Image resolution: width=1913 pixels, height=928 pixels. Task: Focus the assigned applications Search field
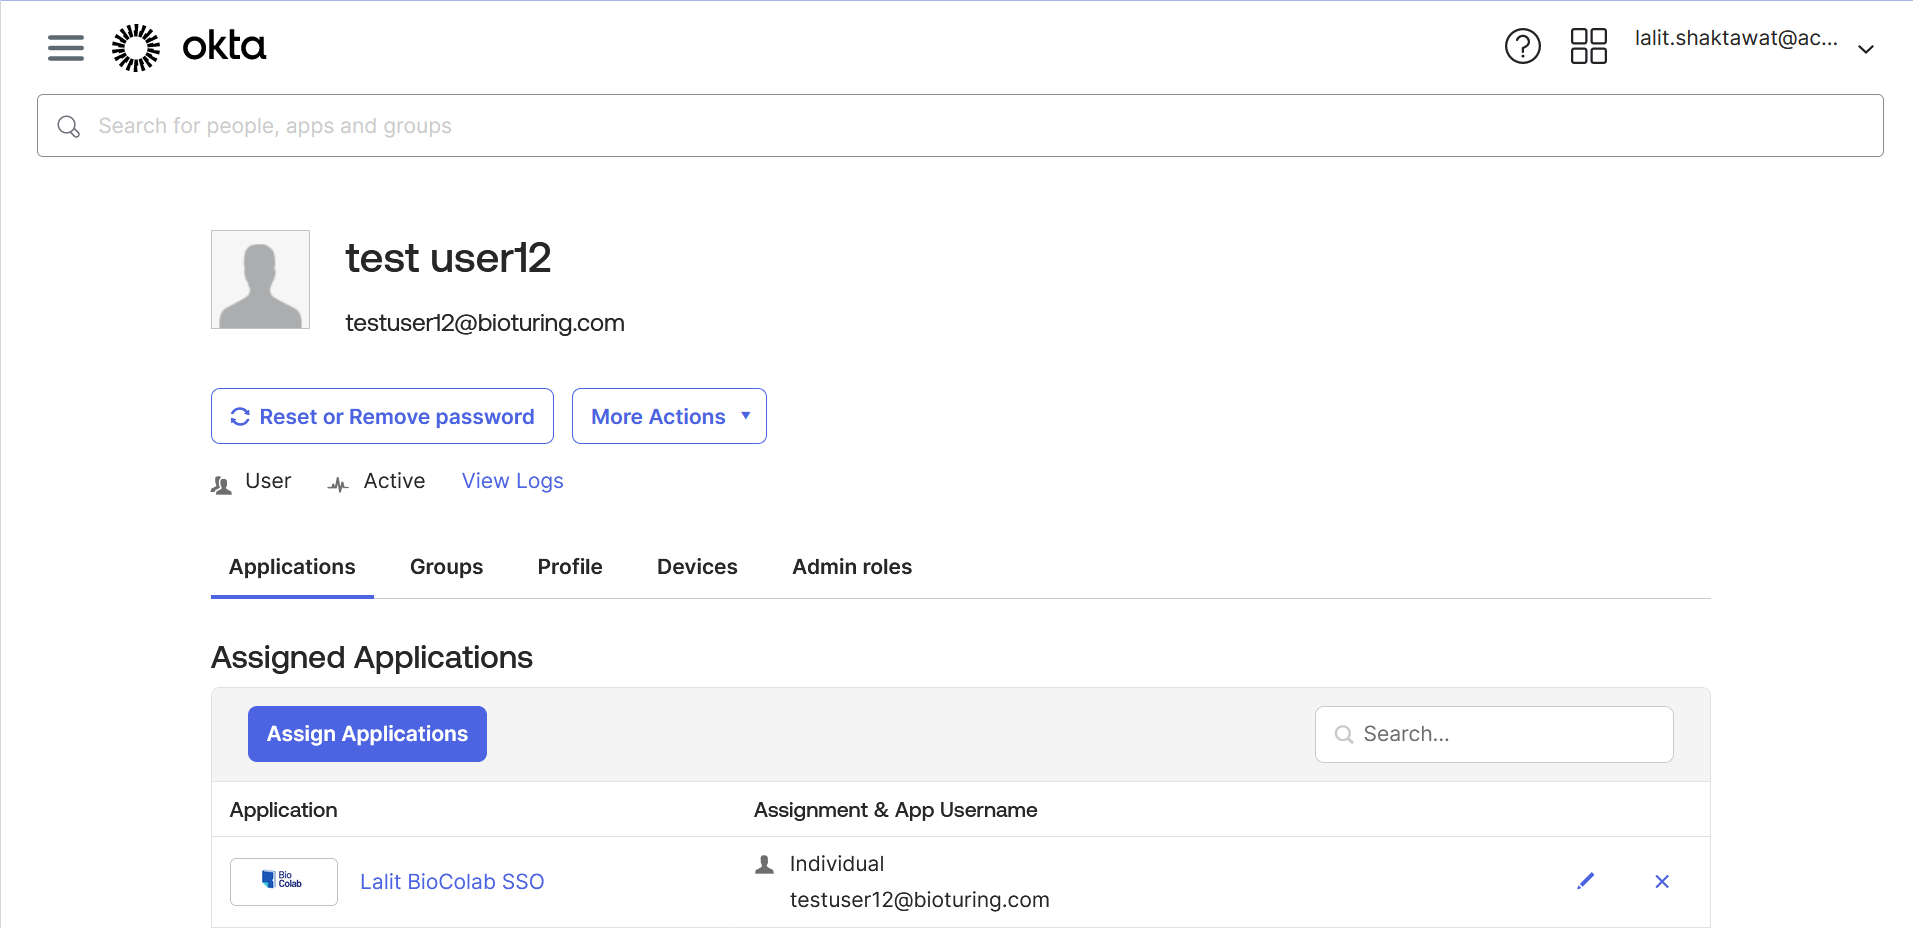(1494, 734)
